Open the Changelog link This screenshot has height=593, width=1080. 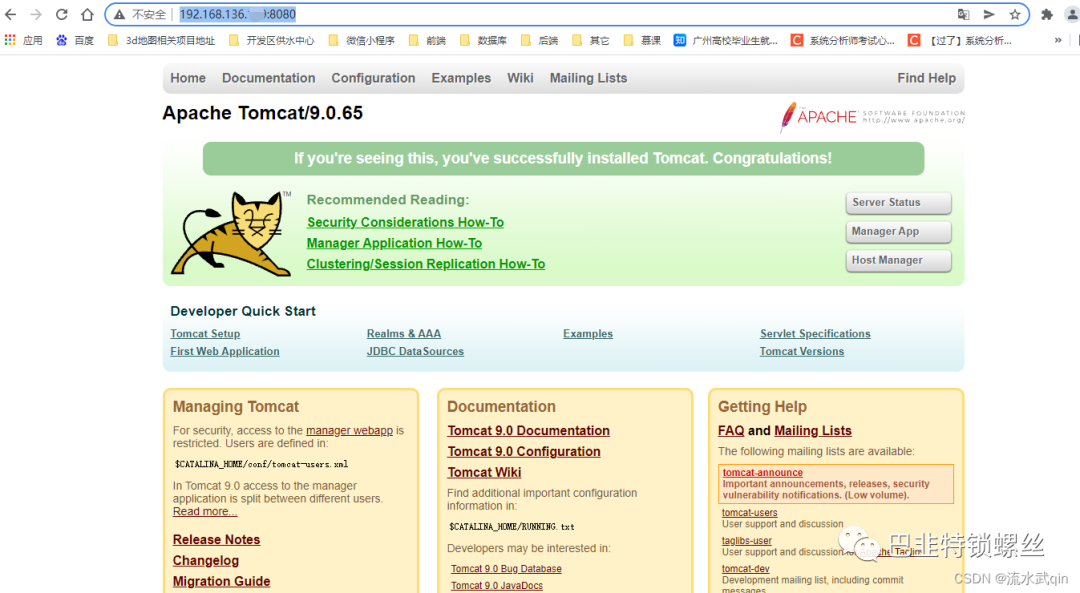click(x=206, y=561)
